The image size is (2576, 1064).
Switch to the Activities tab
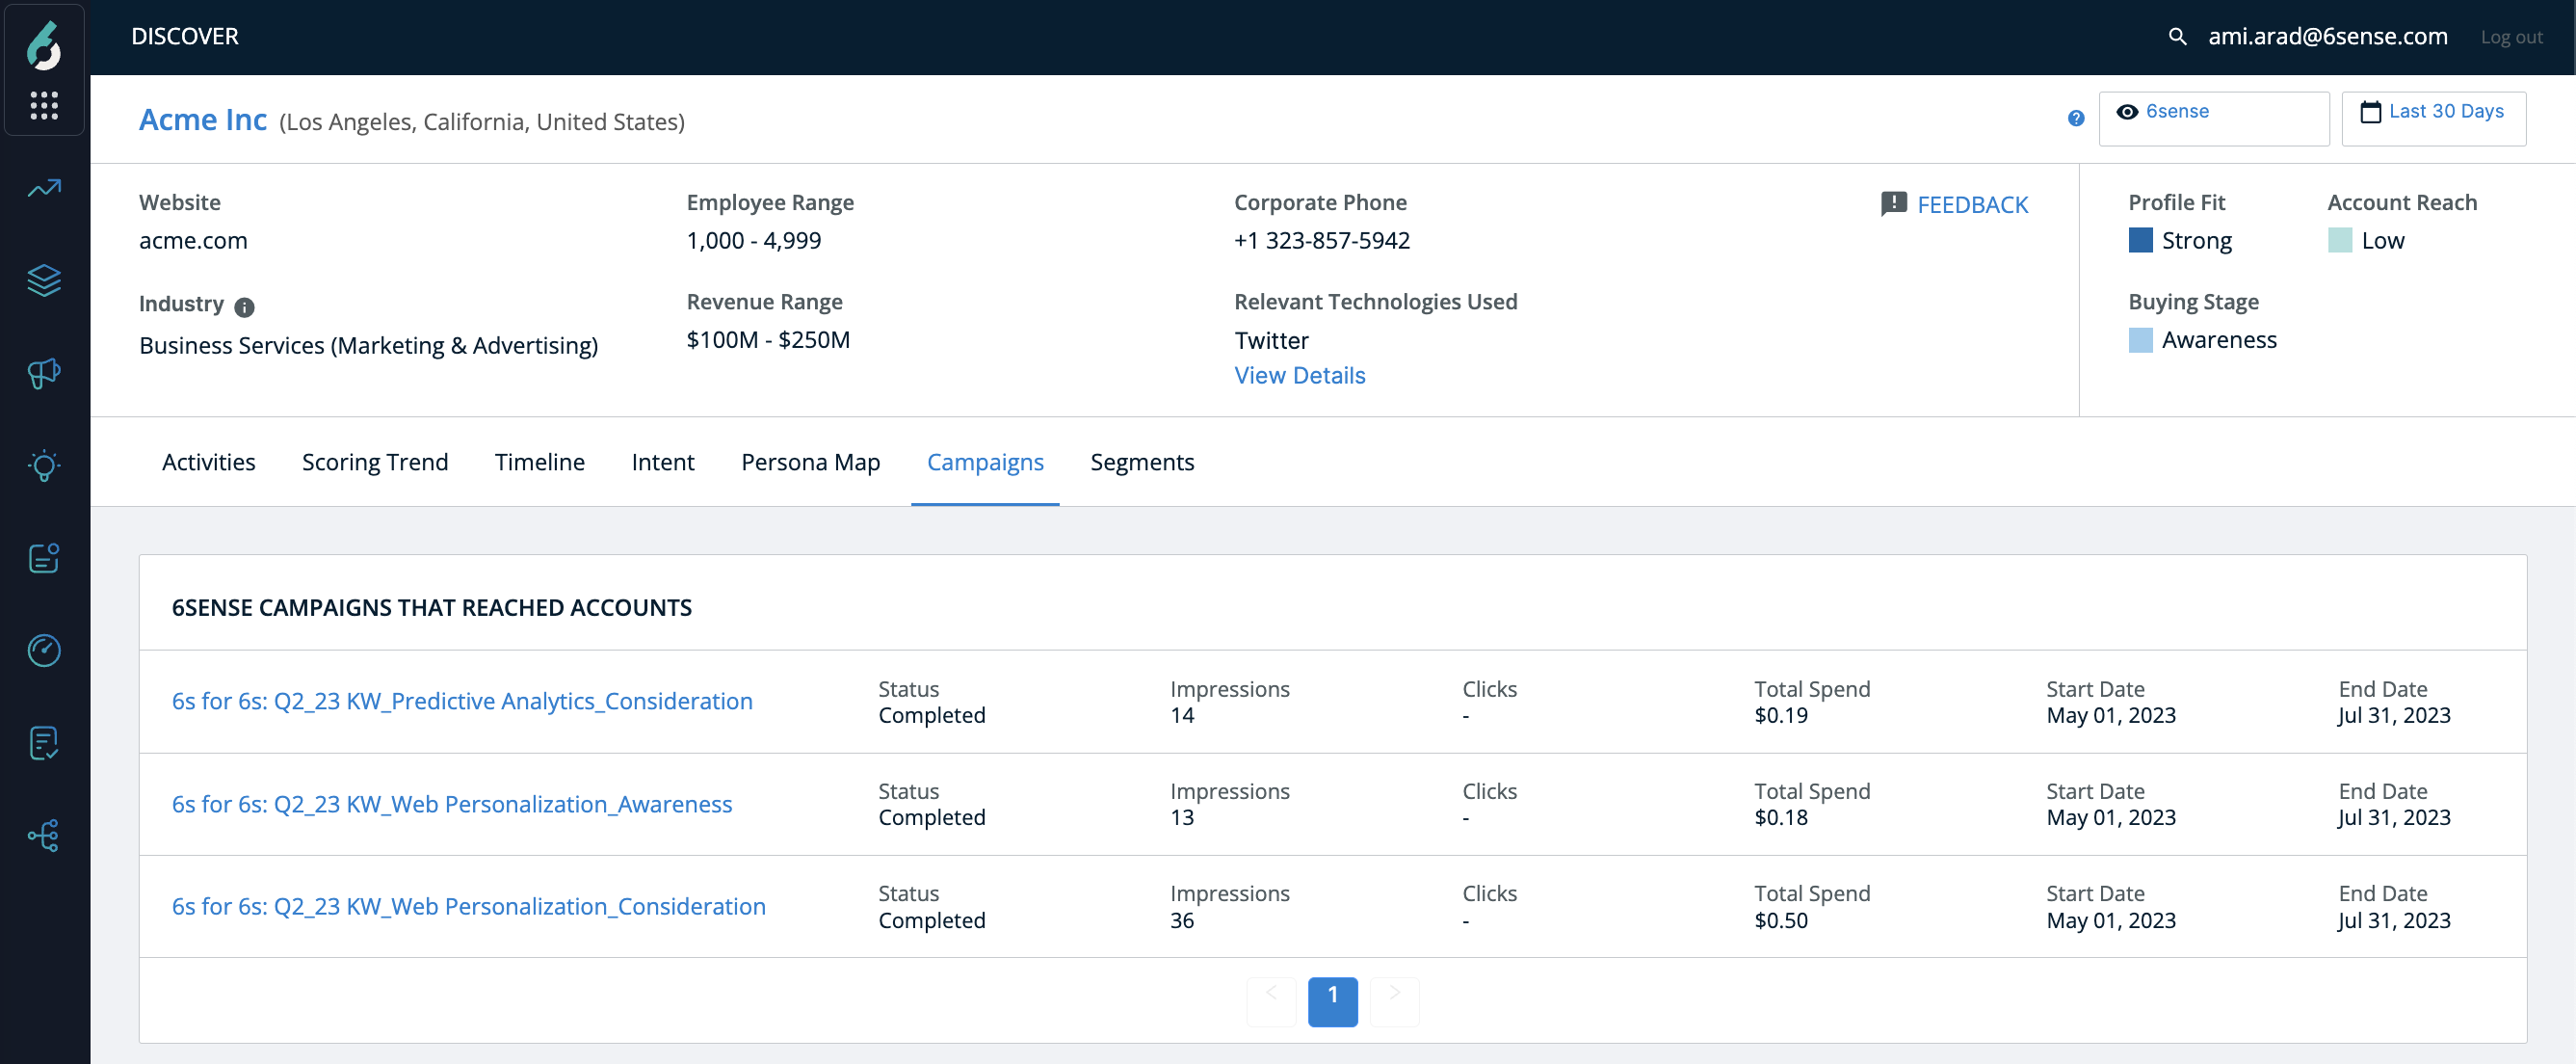pos(208,462)
